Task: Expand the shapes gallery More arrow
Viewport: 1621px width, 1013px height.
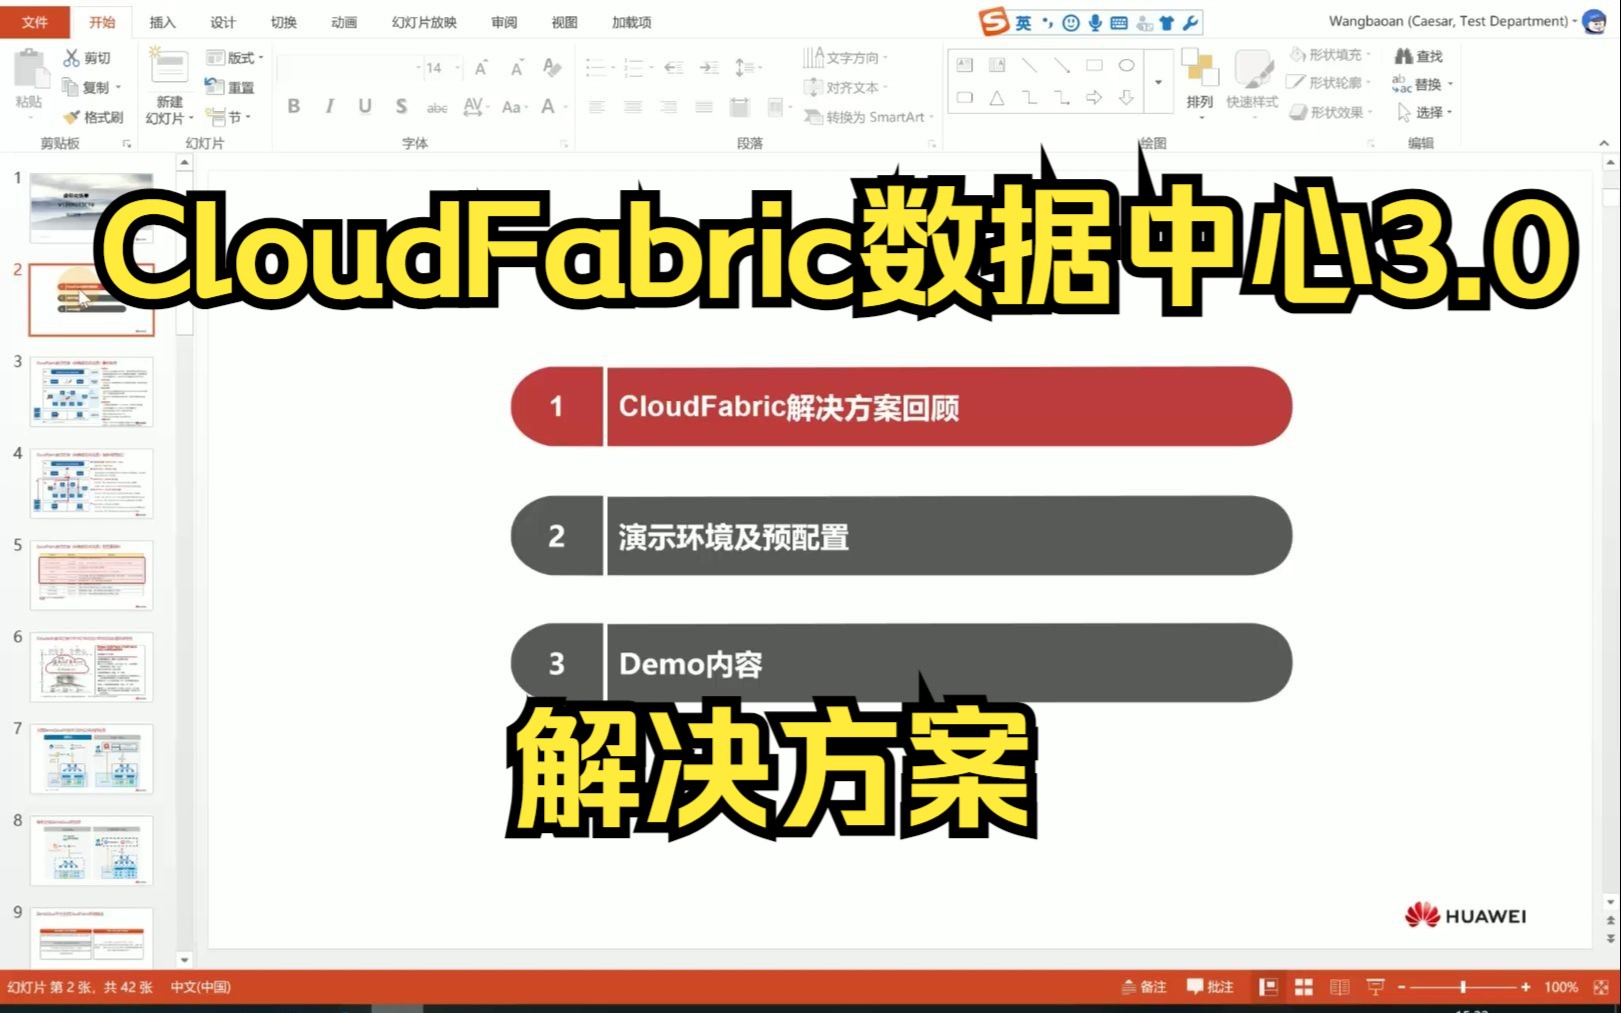Action: coord(1158,82)
